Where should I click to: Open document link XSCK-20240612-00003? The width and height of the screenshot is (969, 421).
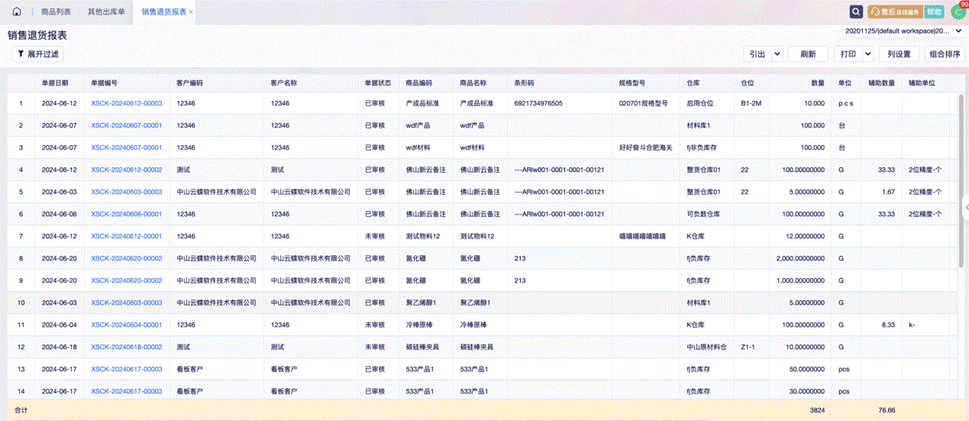[126, 103]
